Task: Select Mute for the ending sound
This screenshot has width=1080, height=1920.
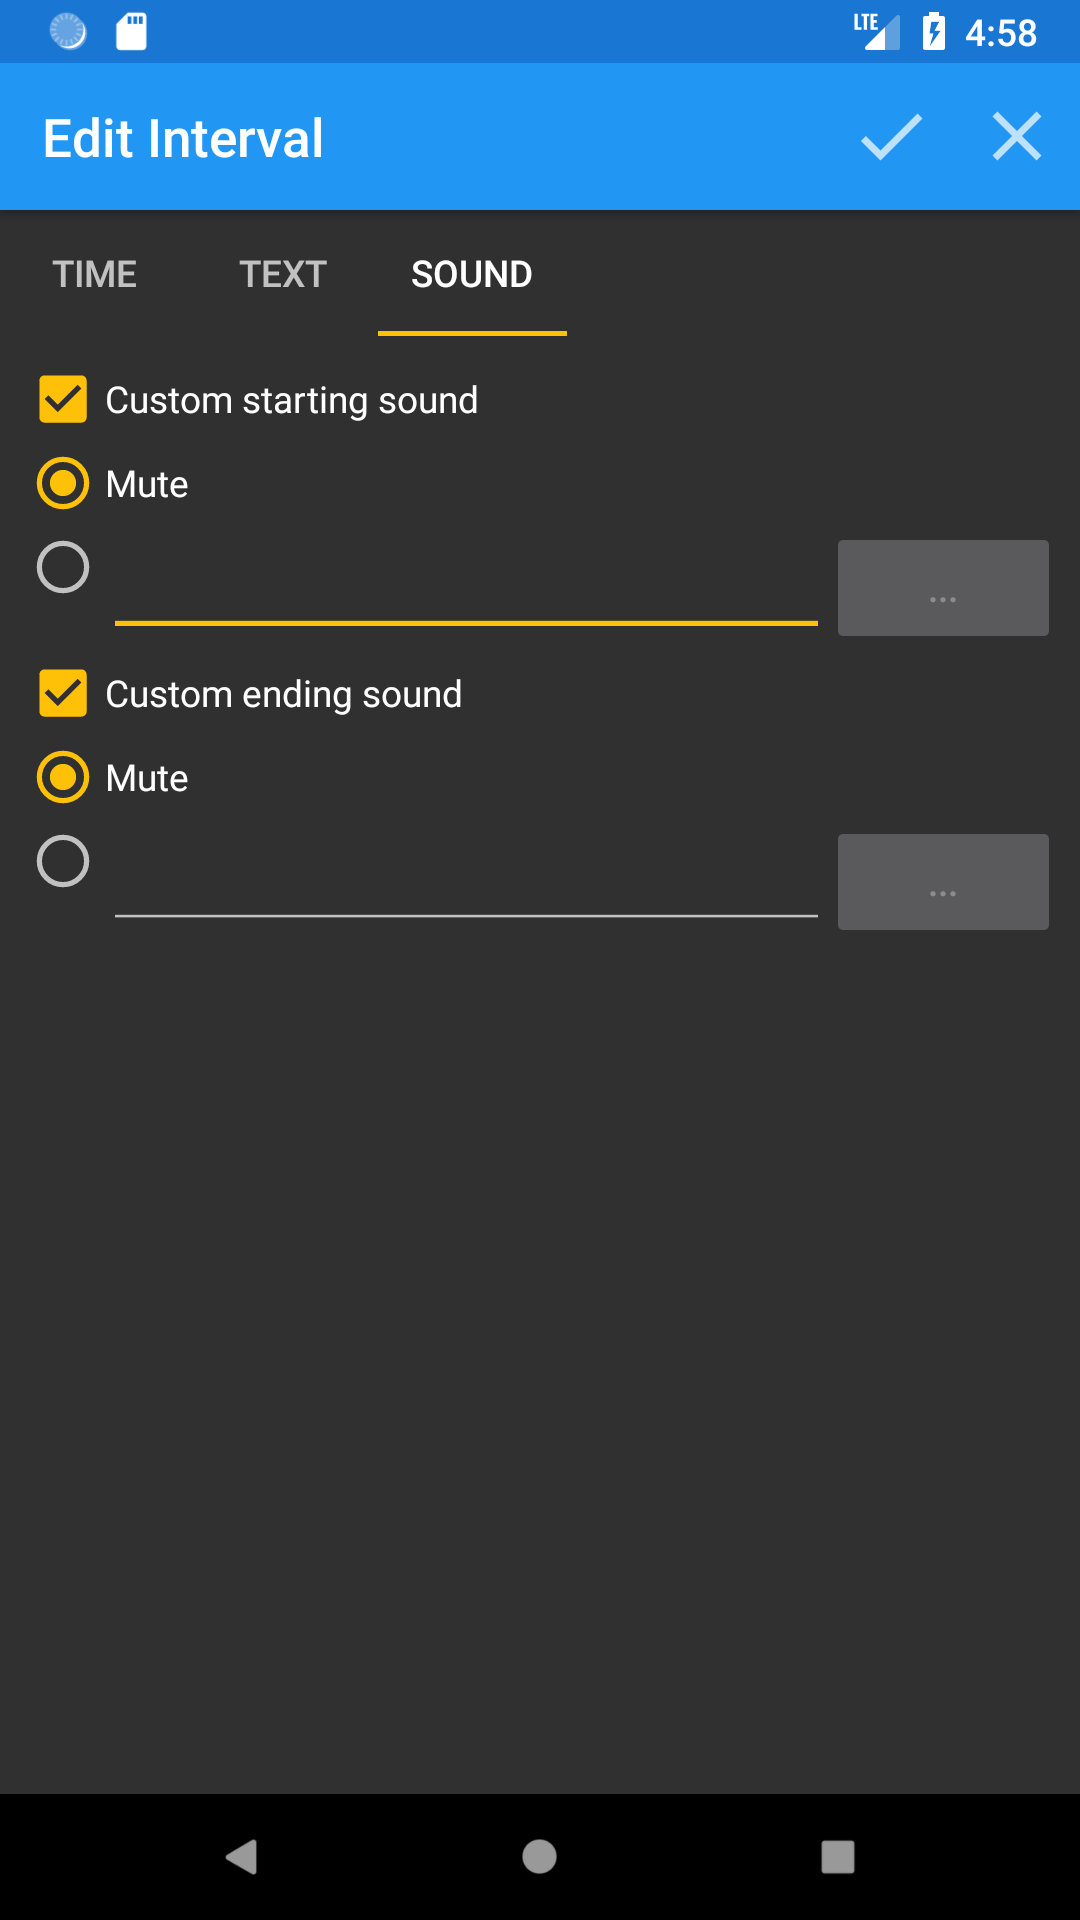Action: point(63,777)
